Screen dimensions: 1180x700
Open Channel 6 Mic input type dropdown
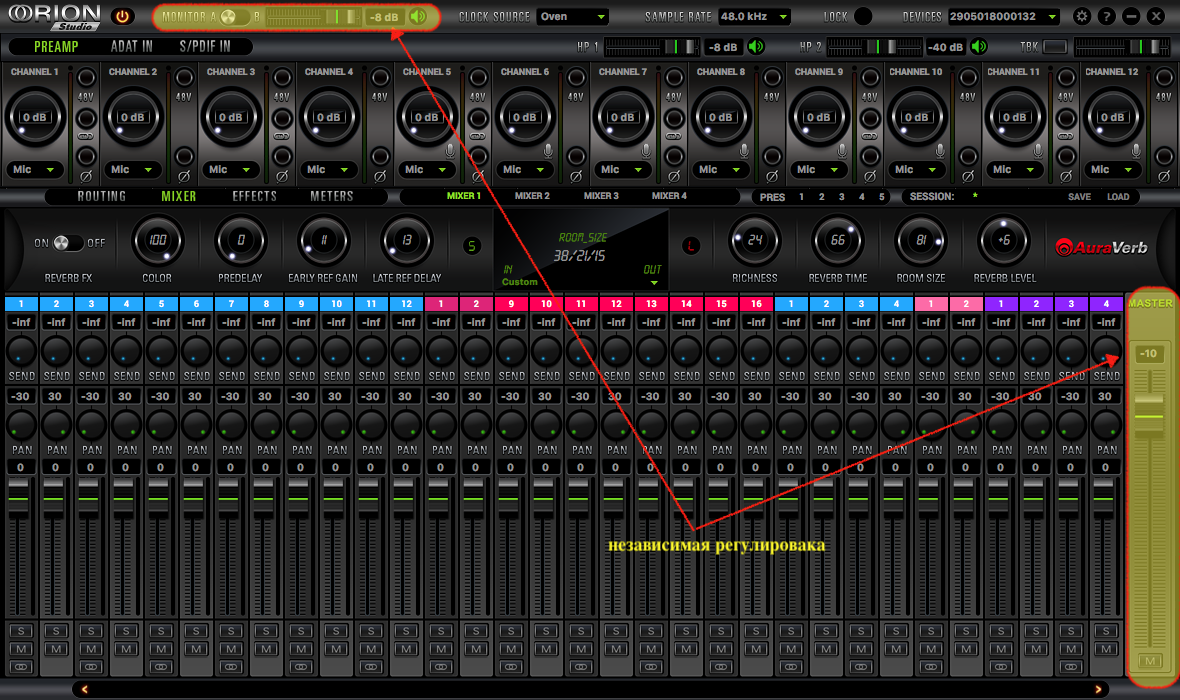(525, 169)
